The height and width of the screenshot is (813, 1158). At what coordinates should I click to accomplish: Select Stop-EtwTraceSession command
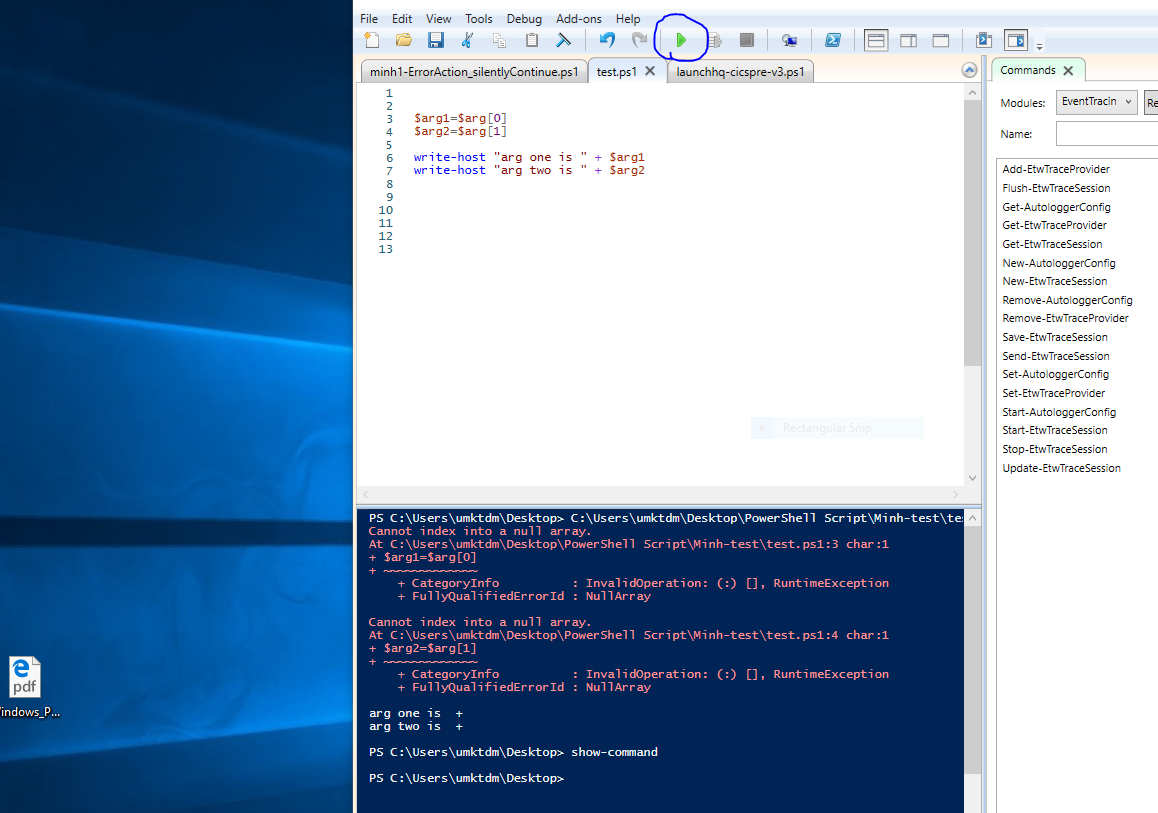coord(1055,449)
